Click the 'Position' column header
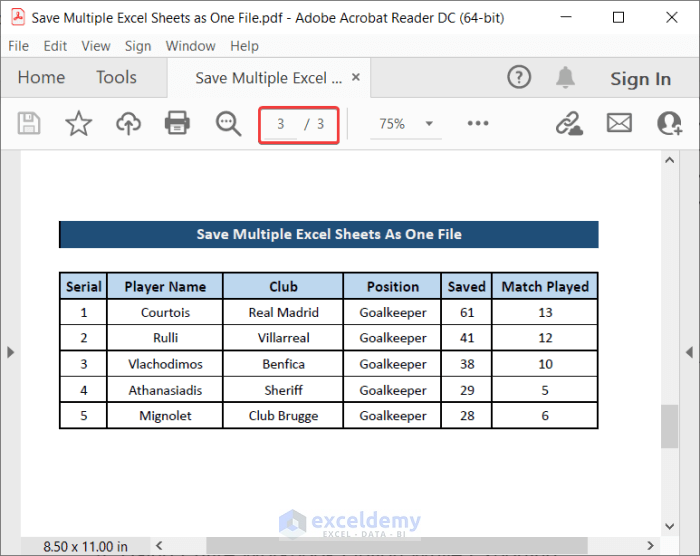The width and height of the screenshot is (700, 556). 392,286
